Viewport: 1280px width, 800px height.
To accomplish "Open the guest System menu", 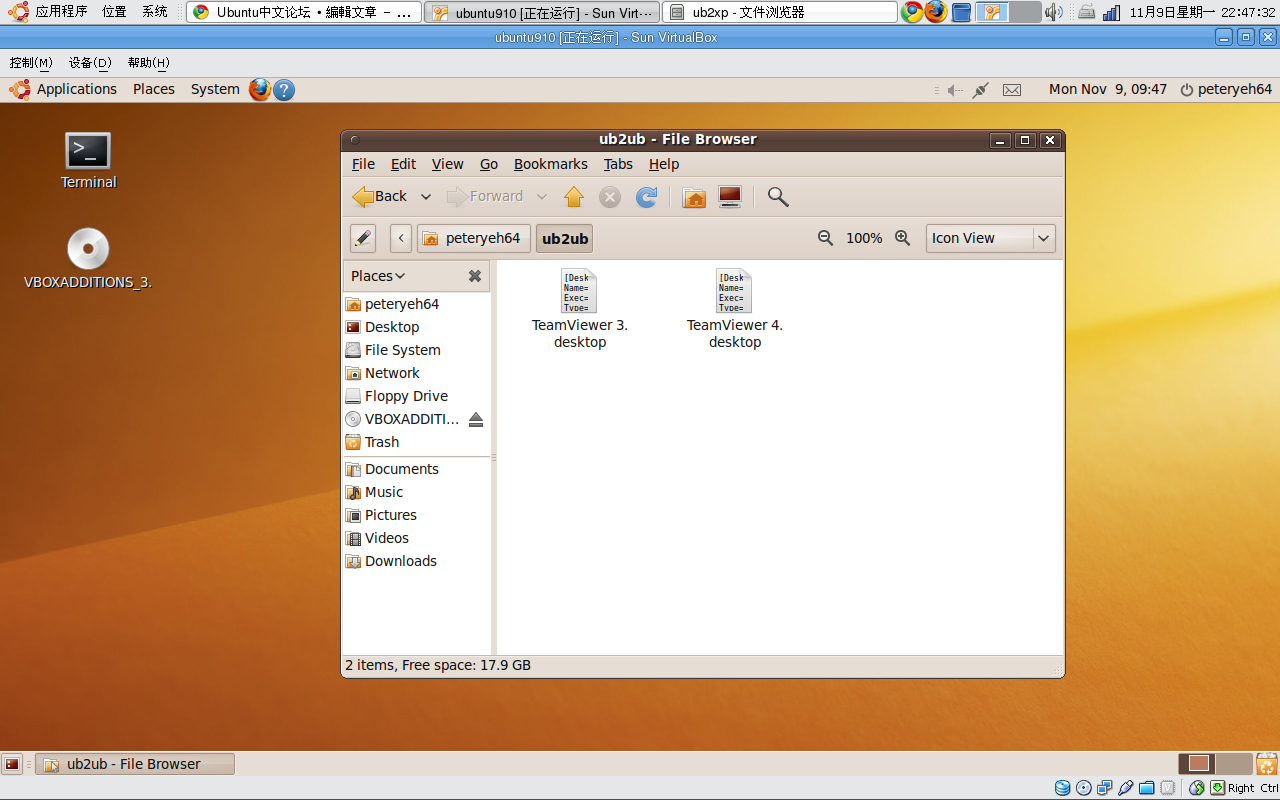I will (215, 89).
